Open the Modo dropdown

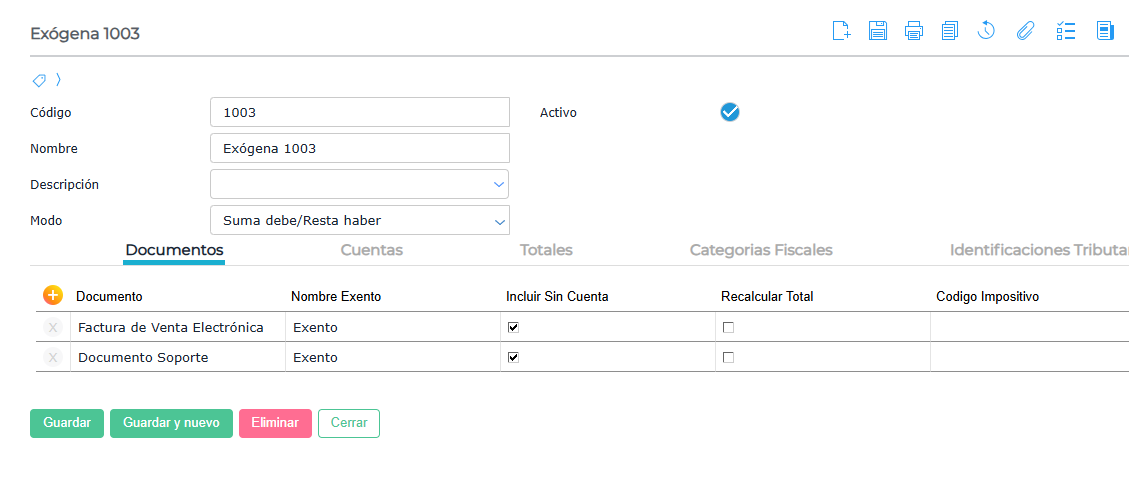click(x=500, y=220)
